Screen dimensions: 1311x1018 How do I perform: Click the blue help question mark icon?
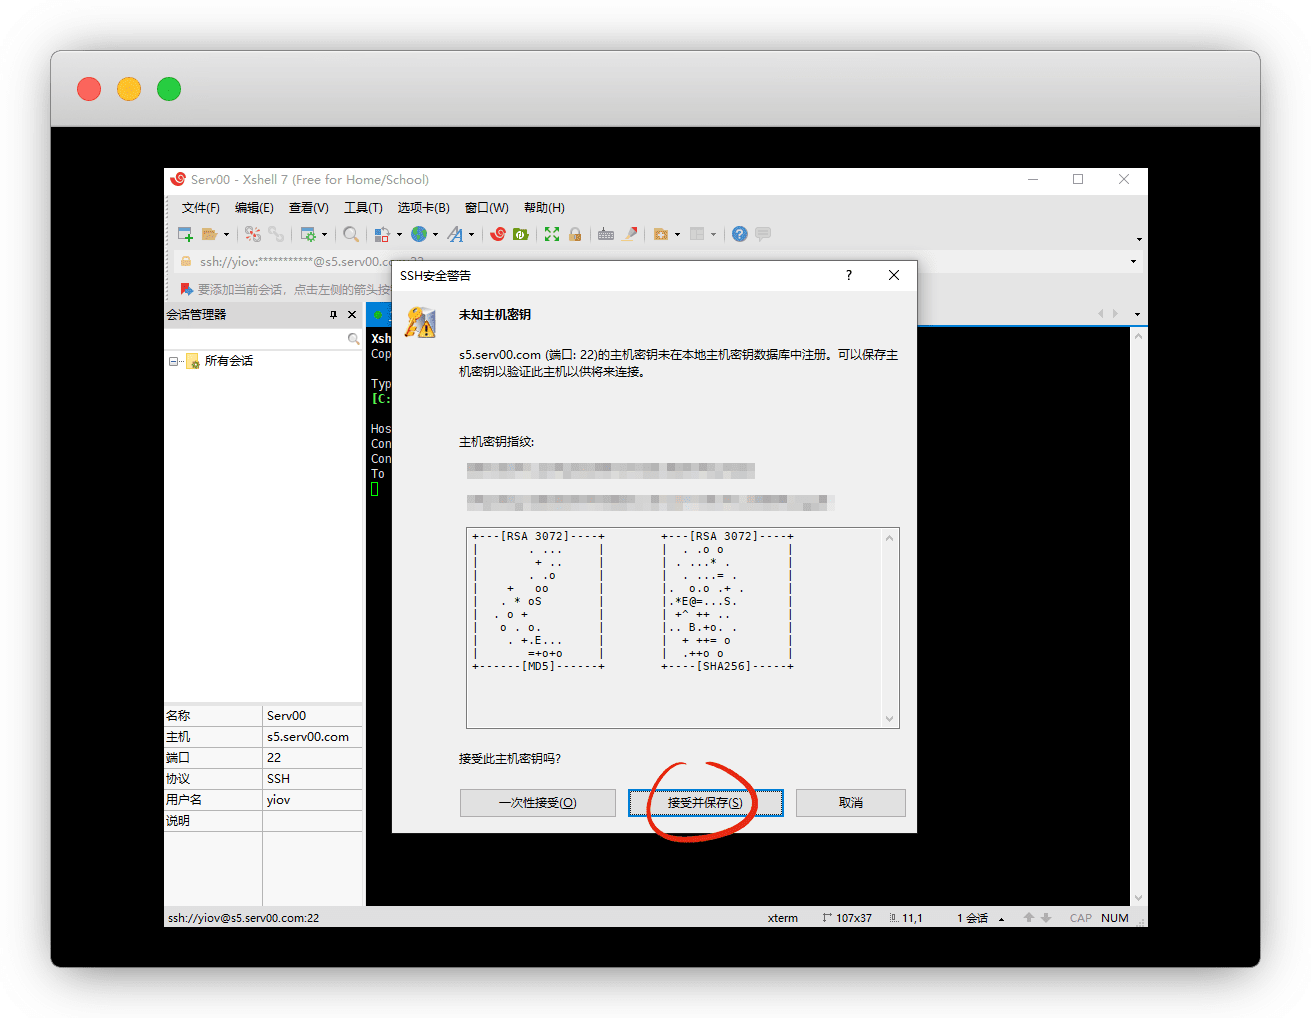[739, 234]
